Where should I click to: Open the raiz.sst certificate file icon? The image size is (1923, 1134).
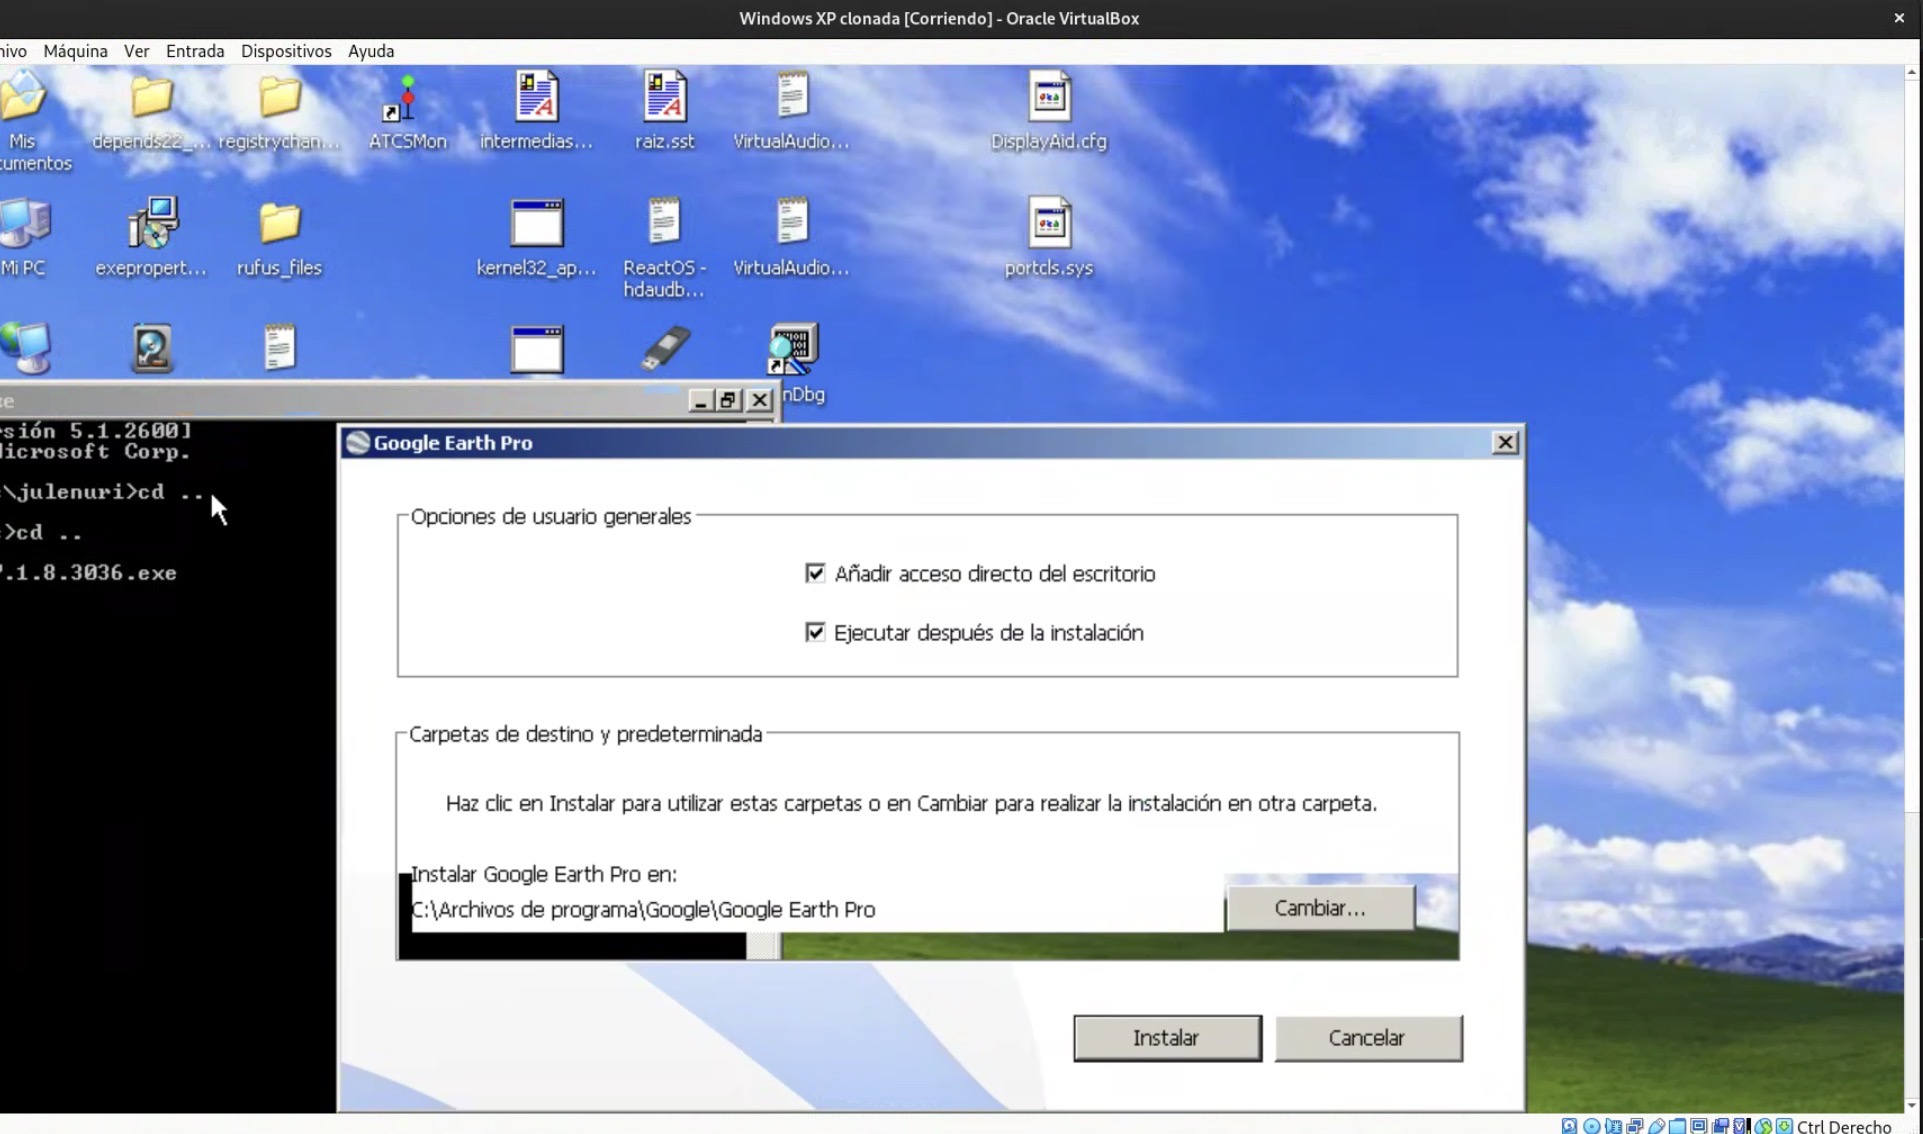[664, 98]
